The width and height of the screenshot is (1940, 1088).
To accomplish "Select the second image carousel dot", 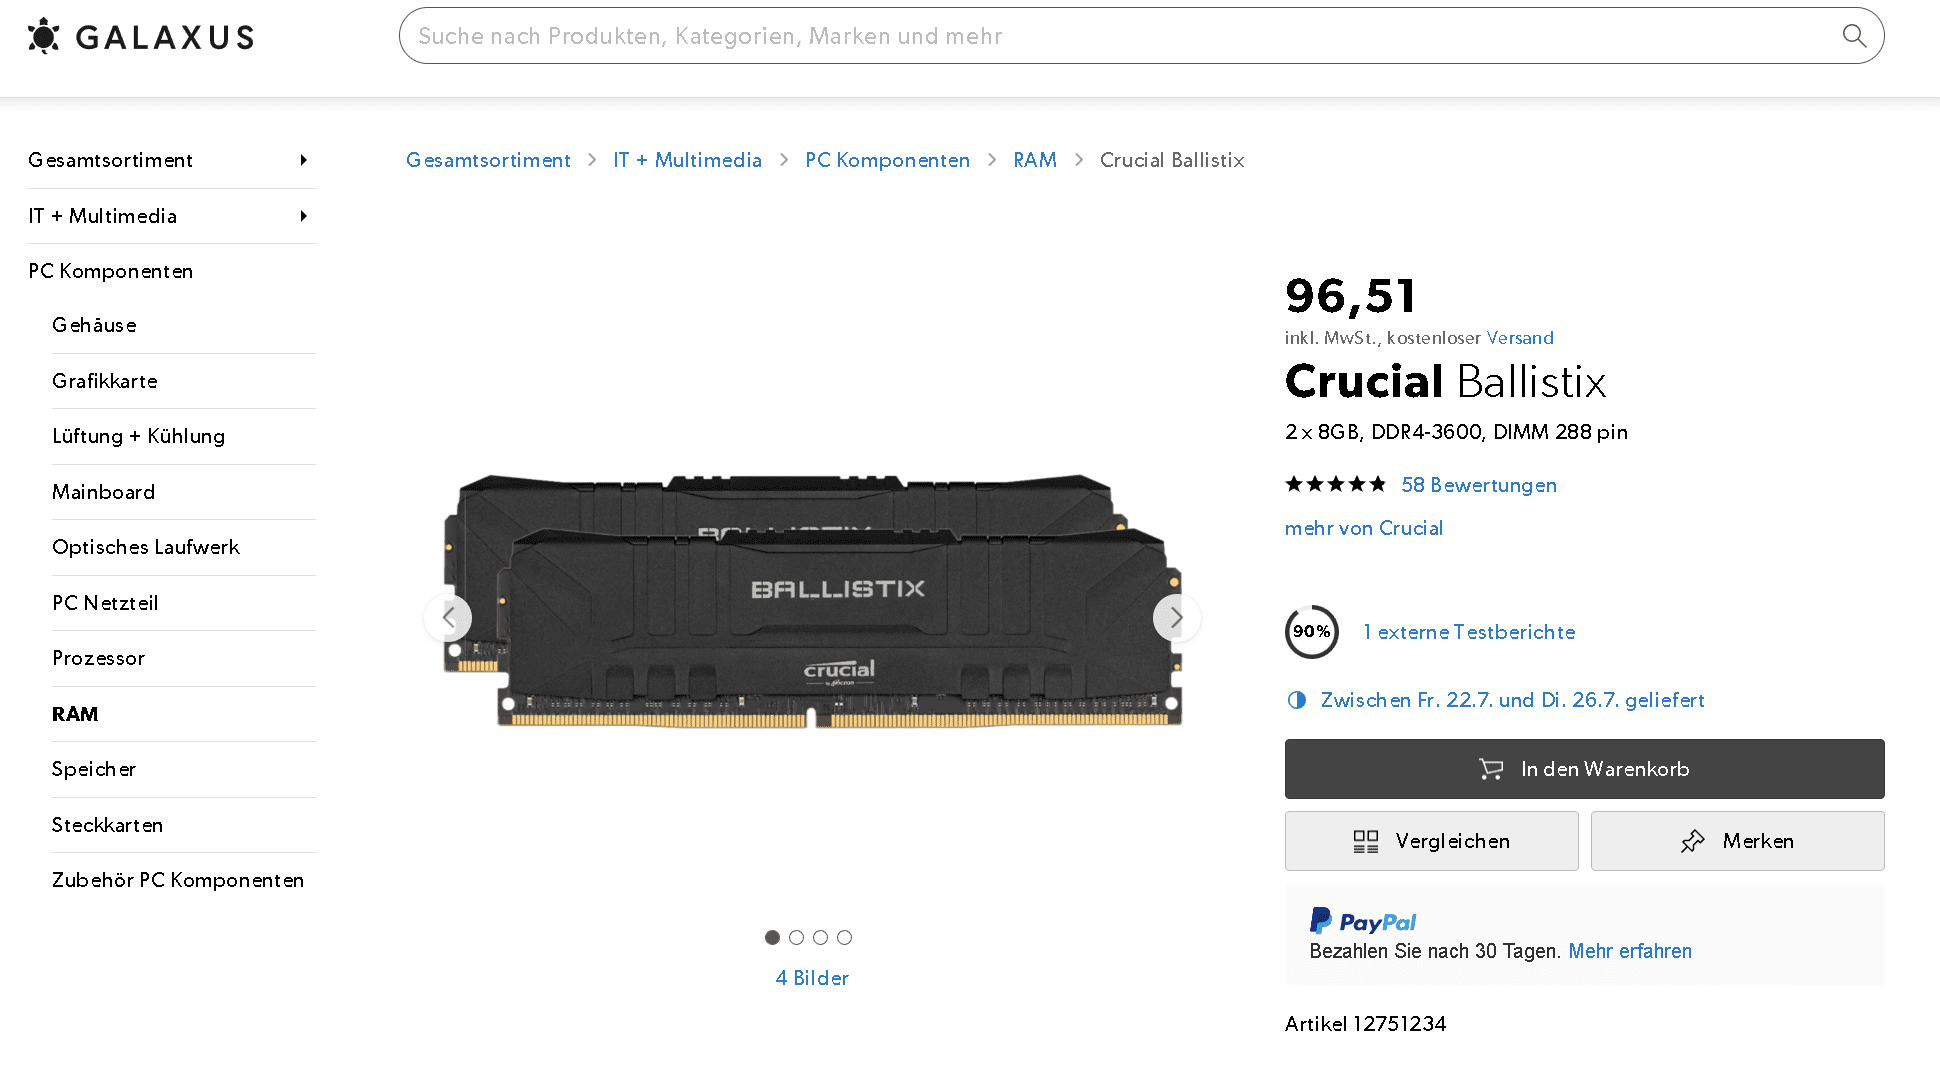I will [x=796, y=937].
